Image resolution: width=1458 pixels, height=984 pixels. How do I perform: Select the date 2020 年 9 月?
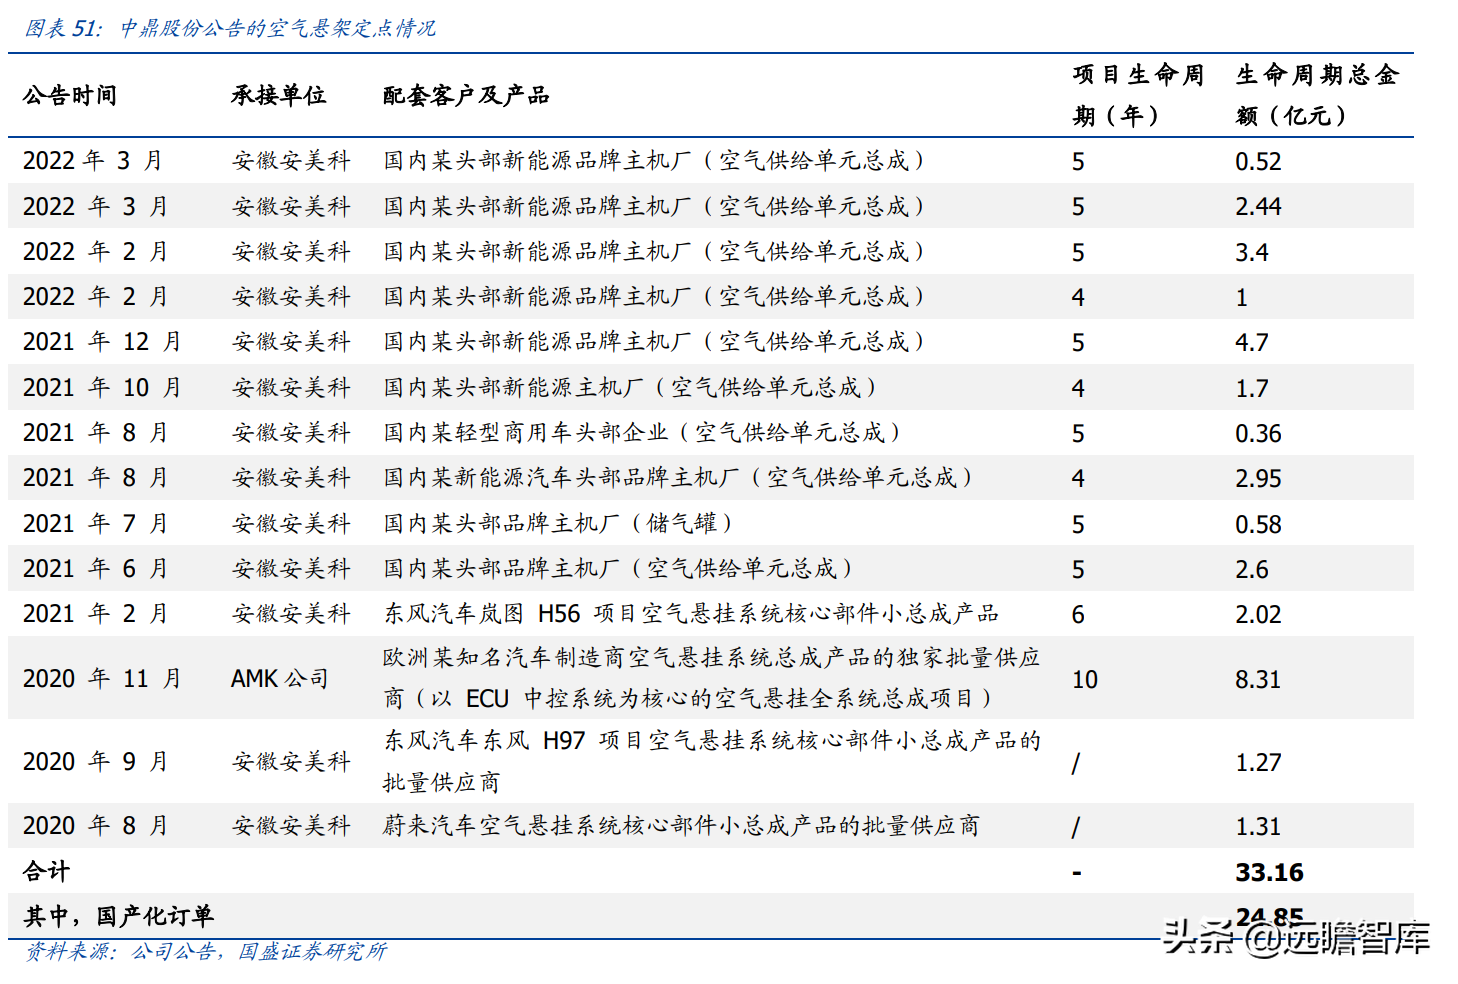[x=95, y=762]
